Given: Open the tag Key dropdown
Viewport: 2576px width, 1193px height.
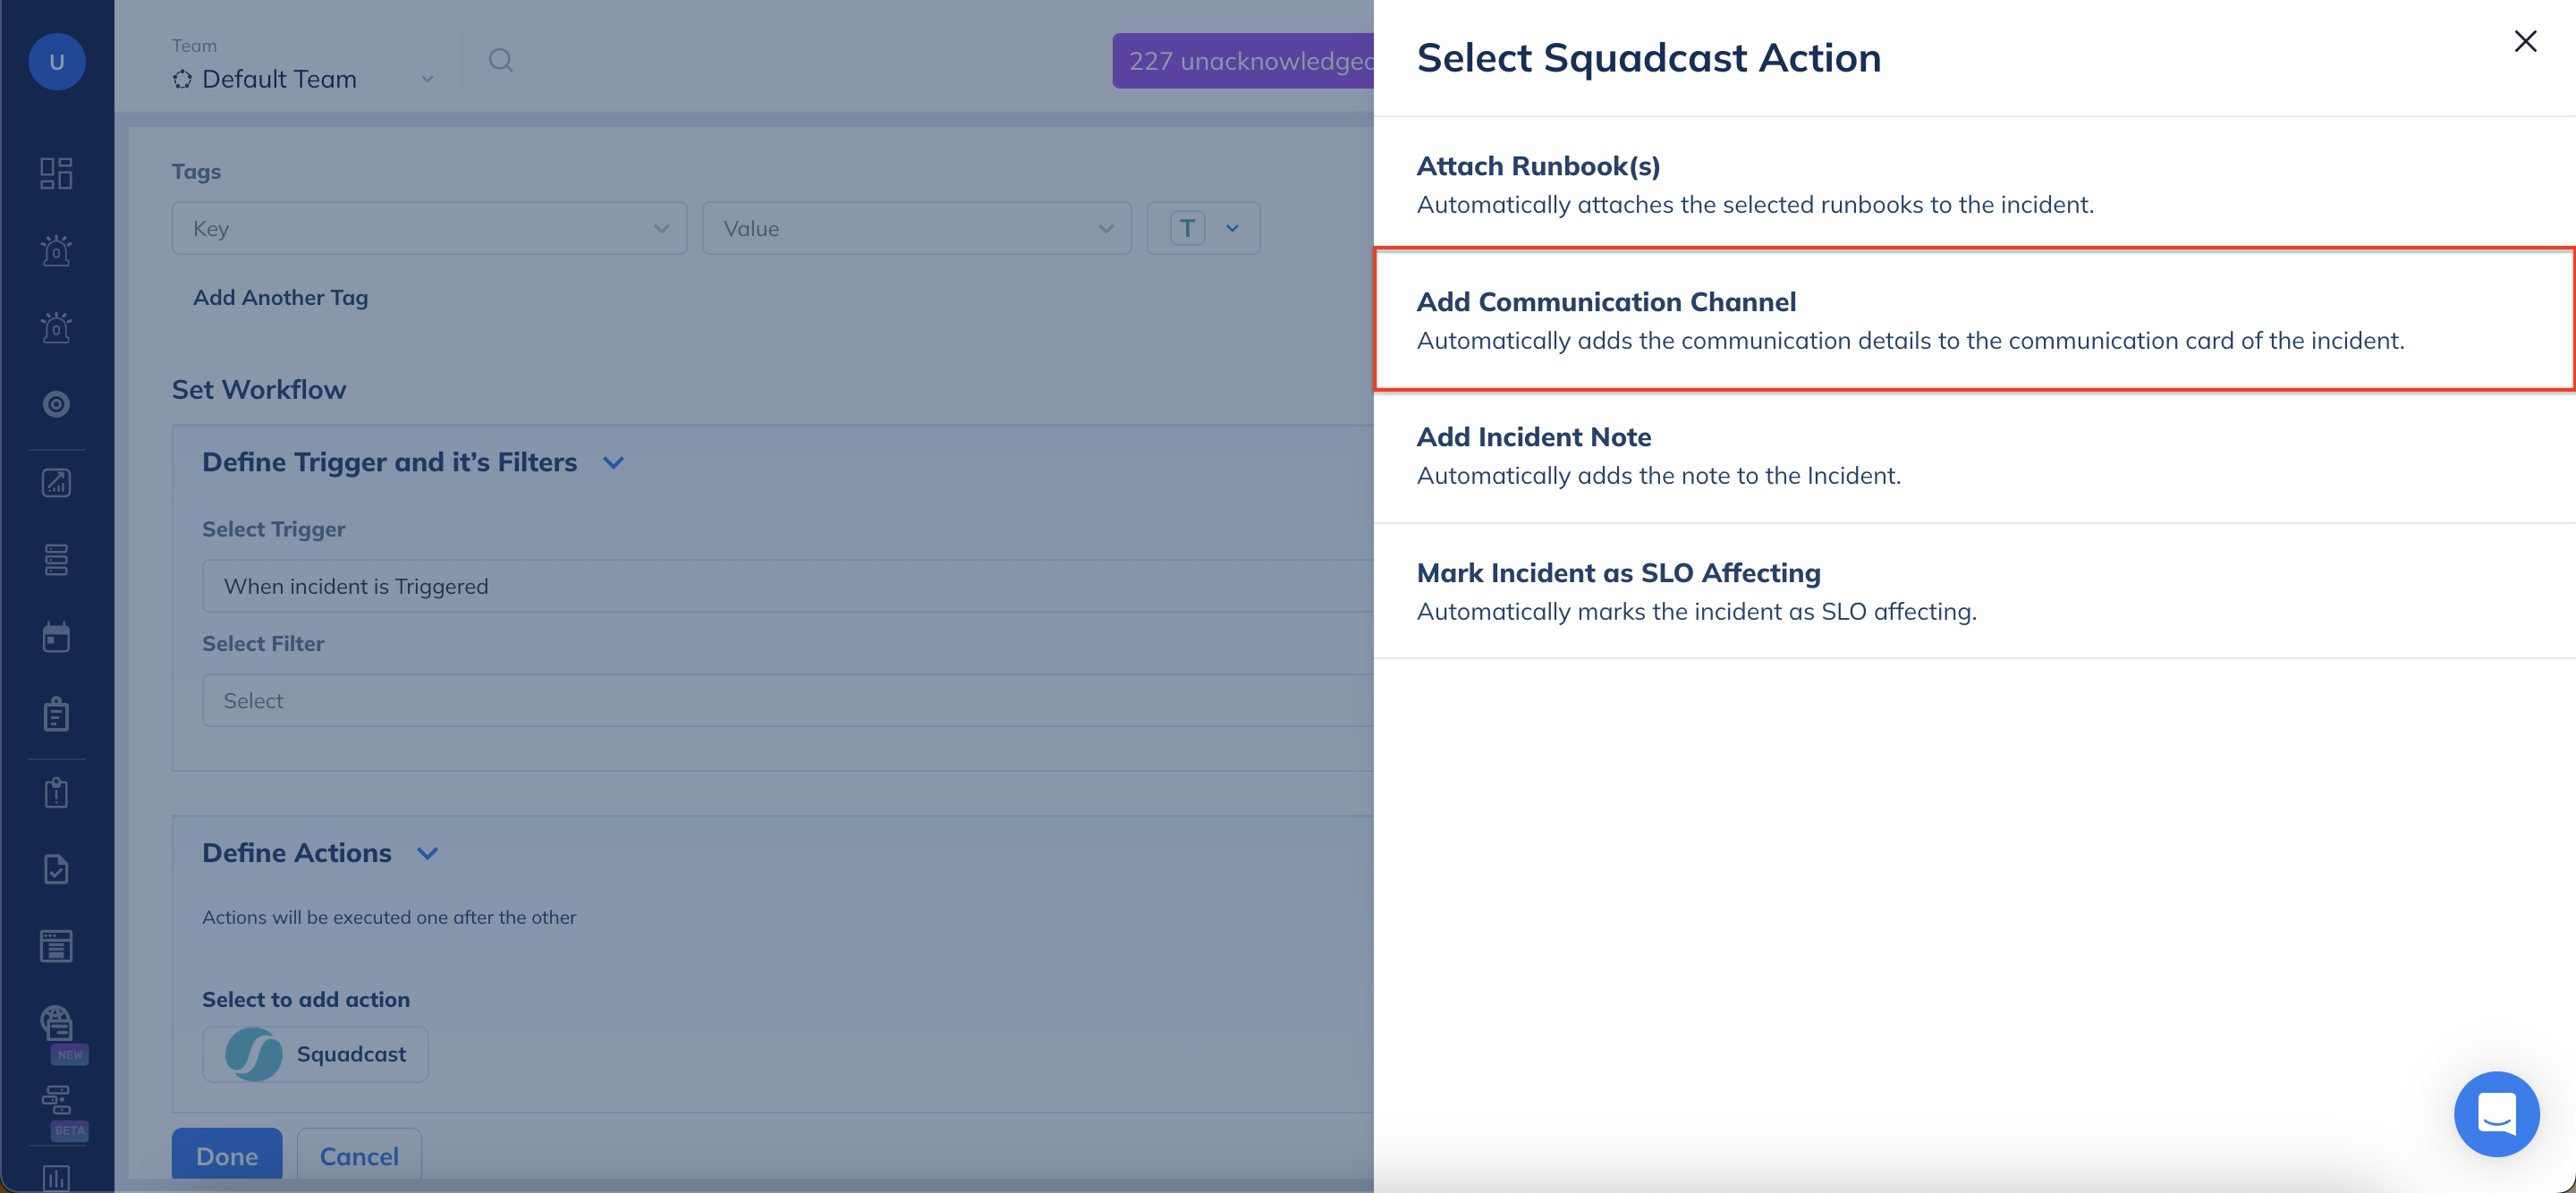Looking at the screenshot, I should pos(429,228).
